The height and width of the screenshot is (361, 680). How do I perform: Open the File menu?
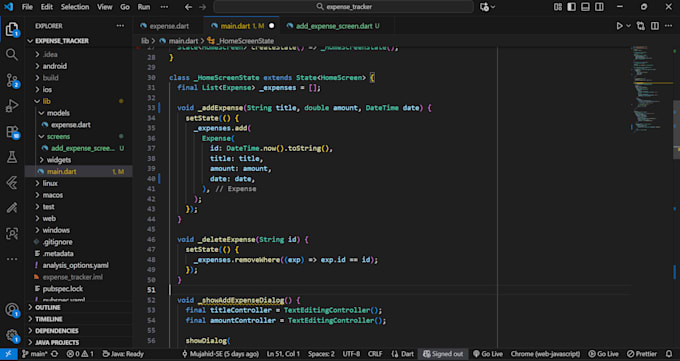pyautogui.click(x=27, y=7)
